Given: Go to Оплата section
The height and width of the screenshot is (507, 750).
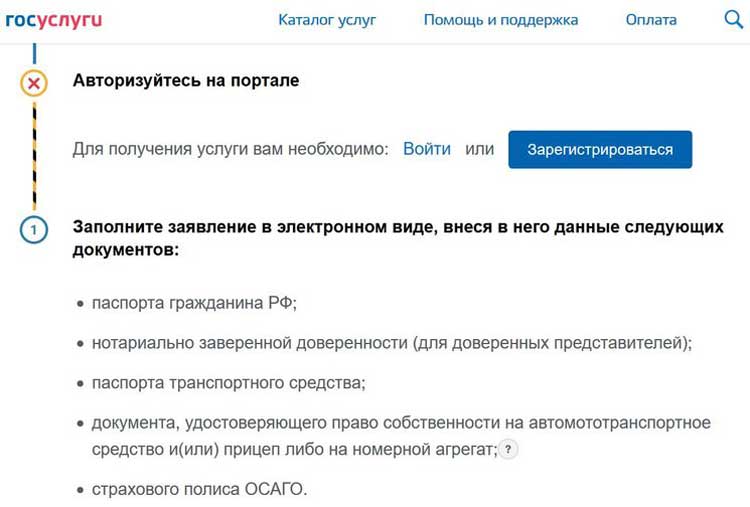Looking at the screenshot, I should pos(651,20).
